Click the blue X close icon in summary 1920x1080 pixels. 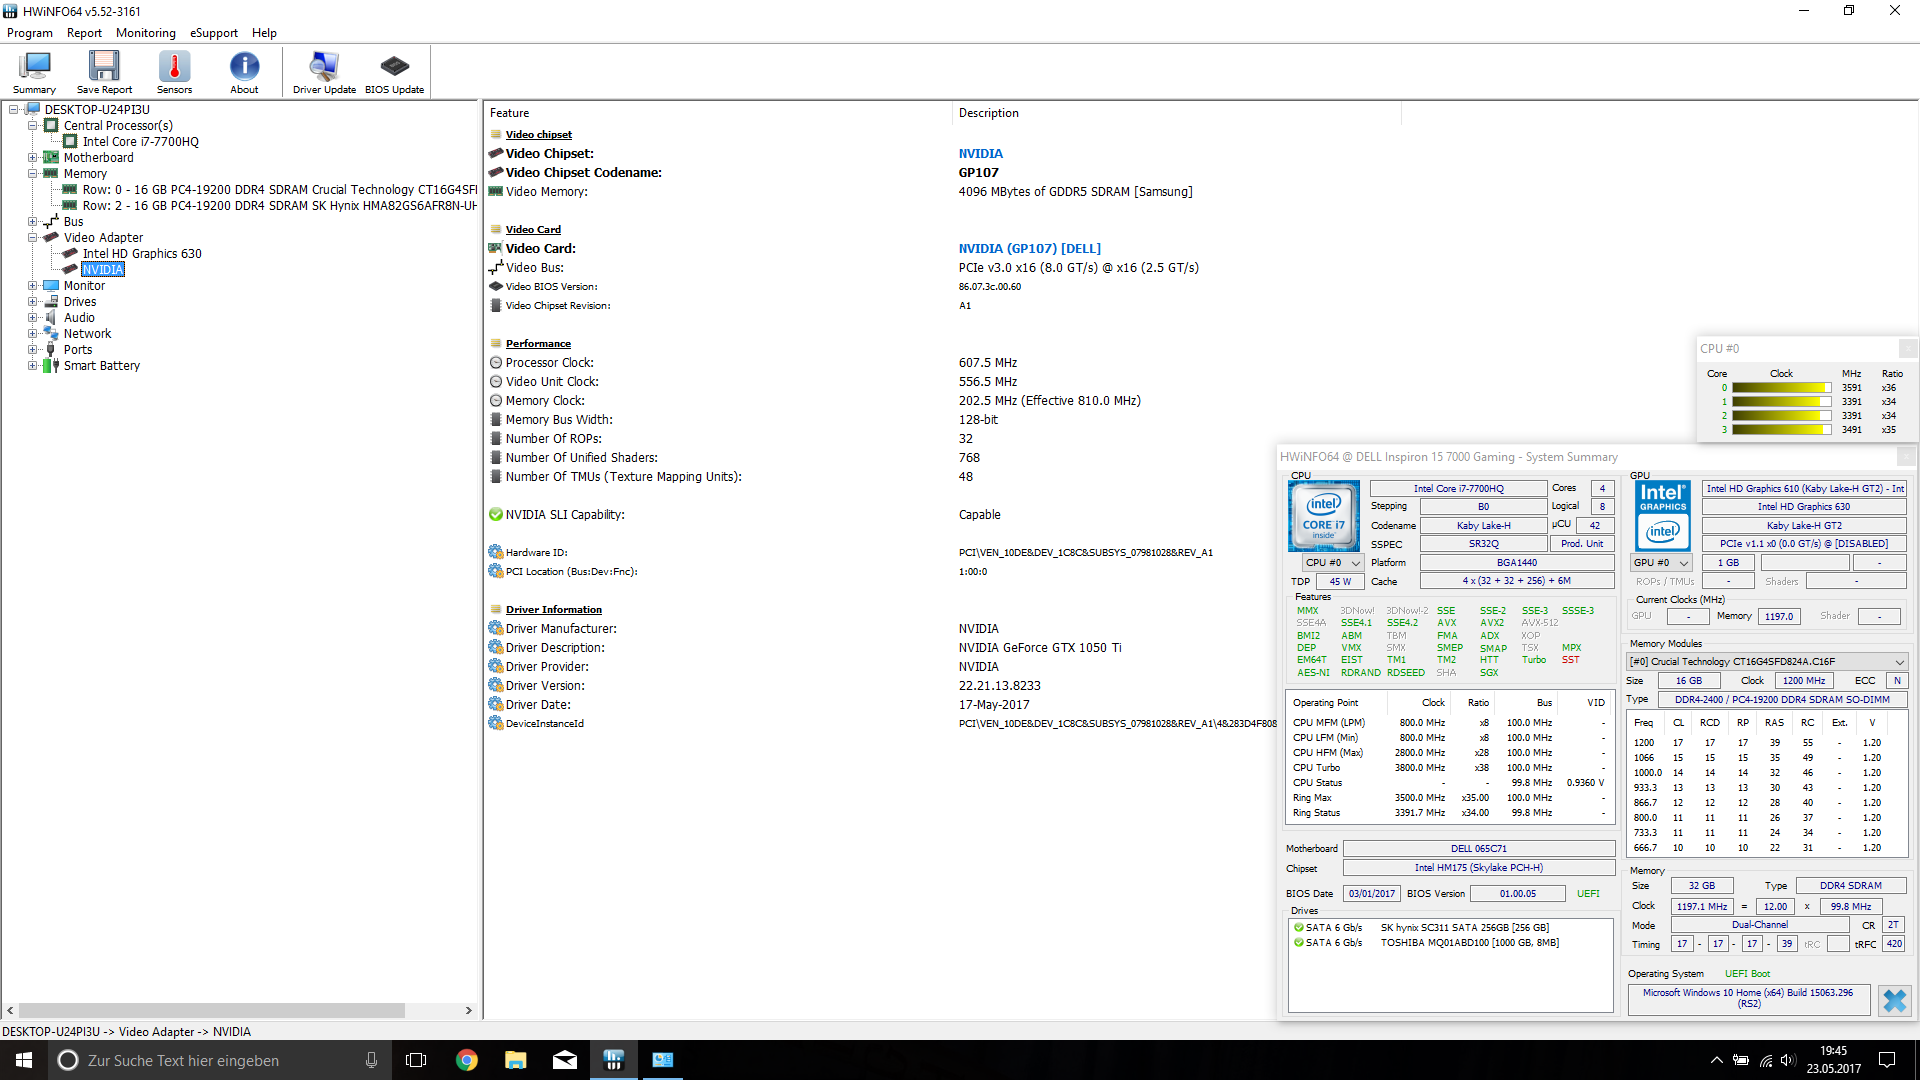1894,1000
